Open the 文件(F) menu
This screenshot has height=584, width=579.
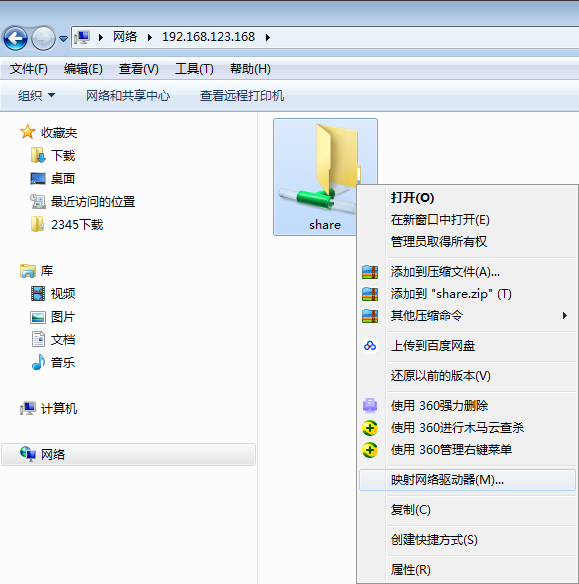(x=29, y=69)
